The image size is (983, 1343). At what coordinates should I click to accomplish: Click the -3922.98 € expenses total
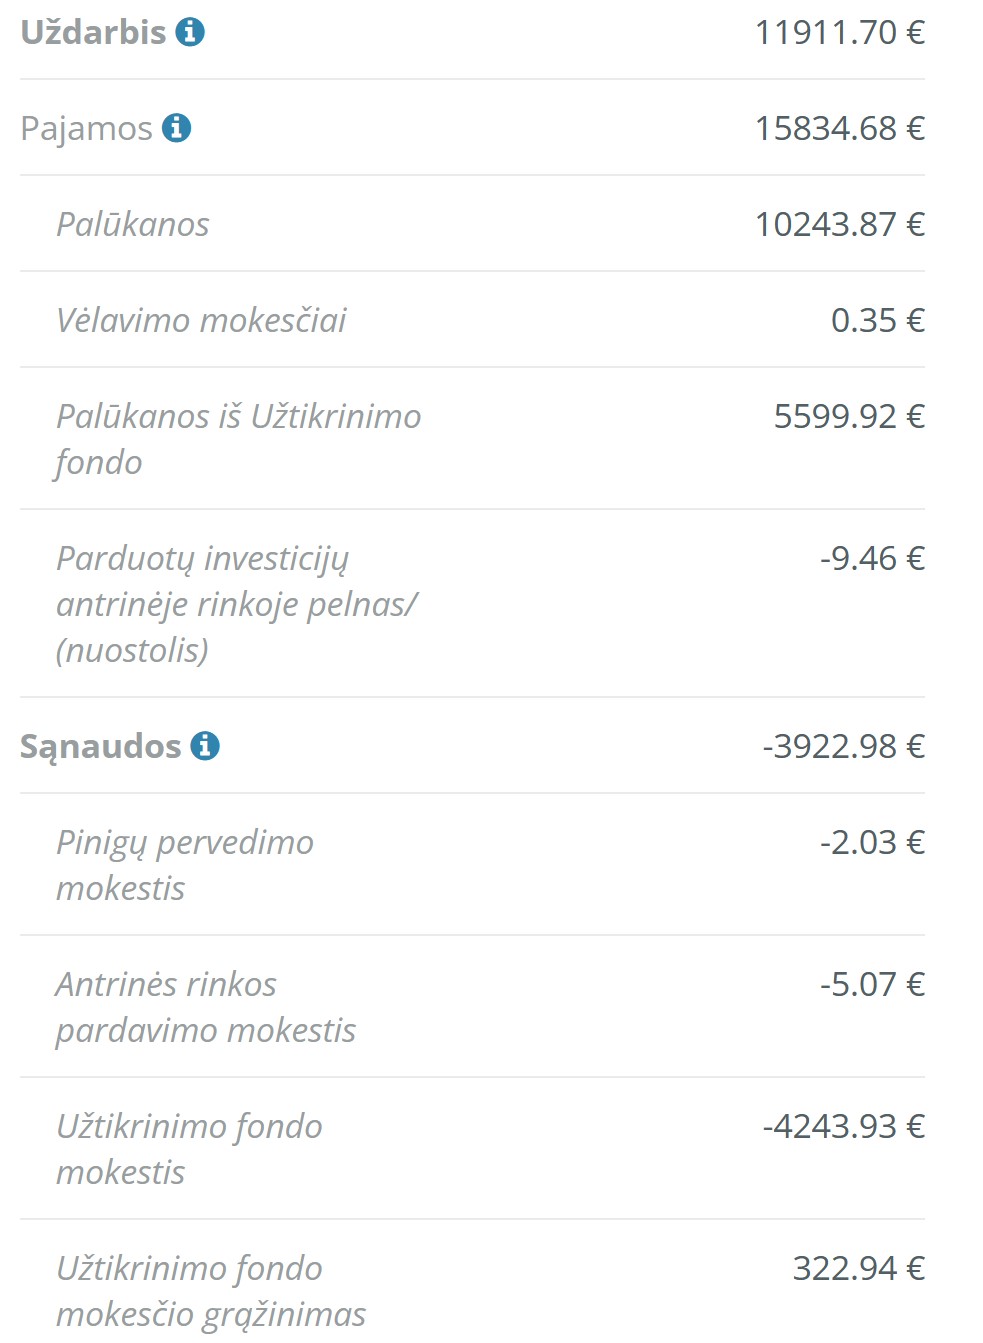coord(843,746)
